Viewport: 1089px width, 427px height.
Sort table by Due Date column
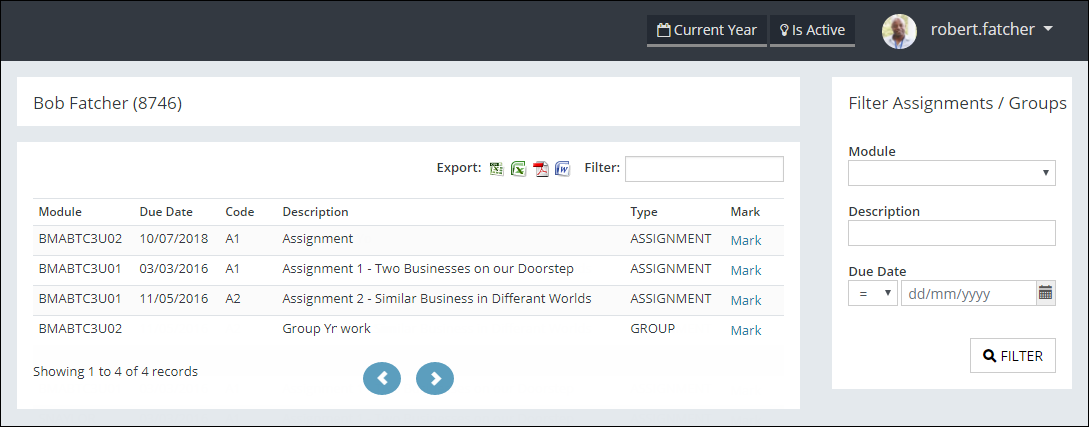click(x=166, y=212)
